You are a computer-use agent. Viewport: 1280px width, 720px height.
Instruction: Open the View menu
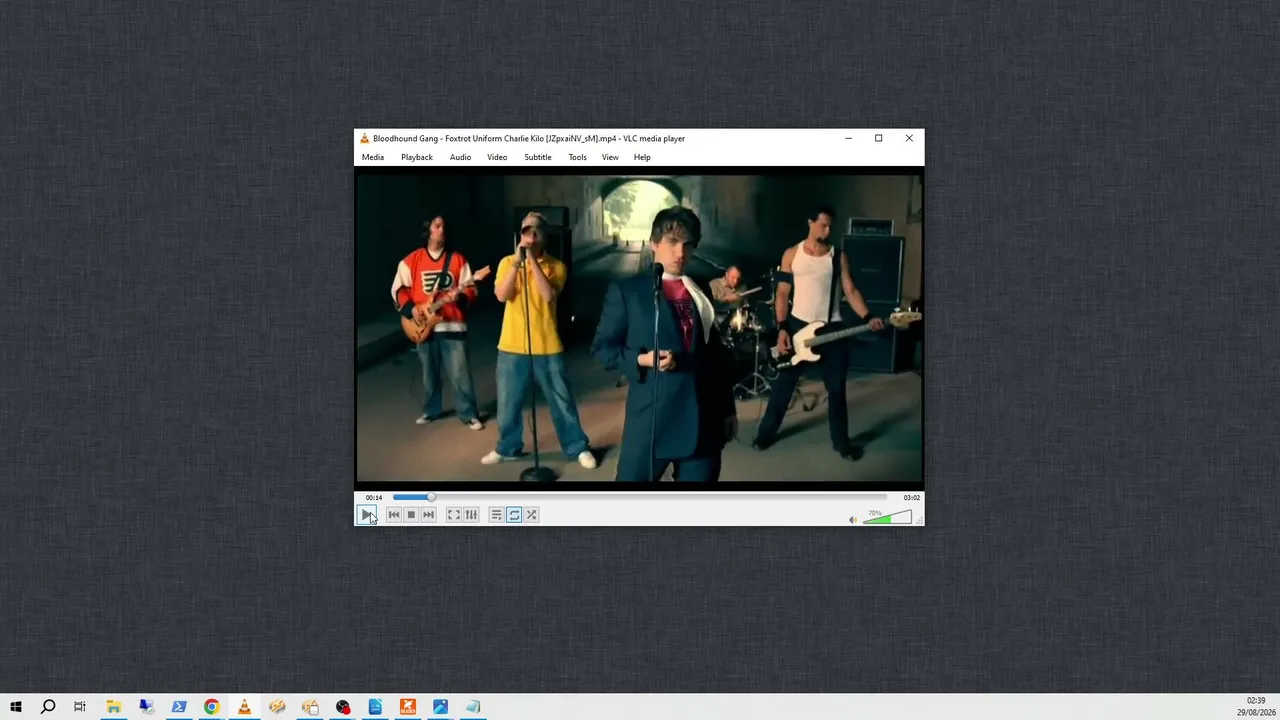[x=610, y=157]
